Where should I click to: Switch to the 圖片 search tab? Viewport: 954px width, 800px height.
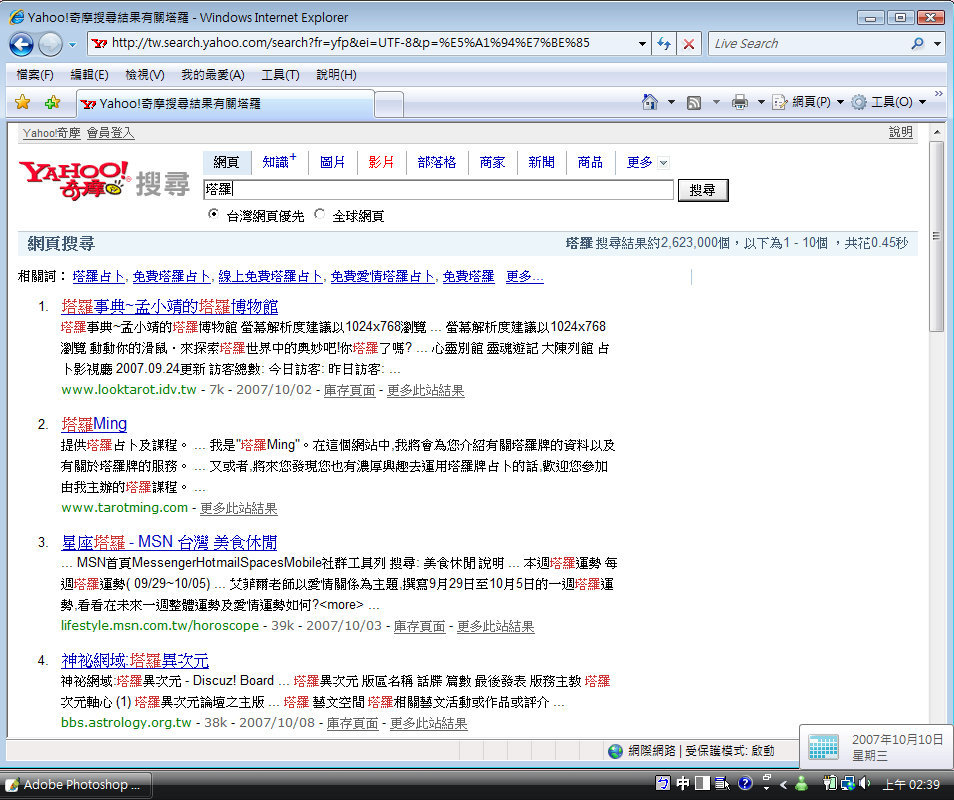pos(332,162)
